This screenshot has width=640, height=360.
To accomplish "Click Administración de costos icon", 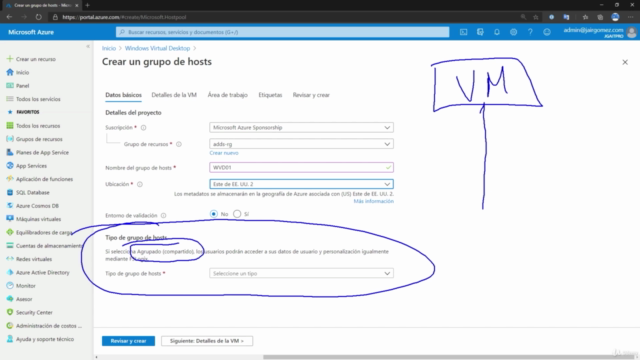I will coord(10,326).
